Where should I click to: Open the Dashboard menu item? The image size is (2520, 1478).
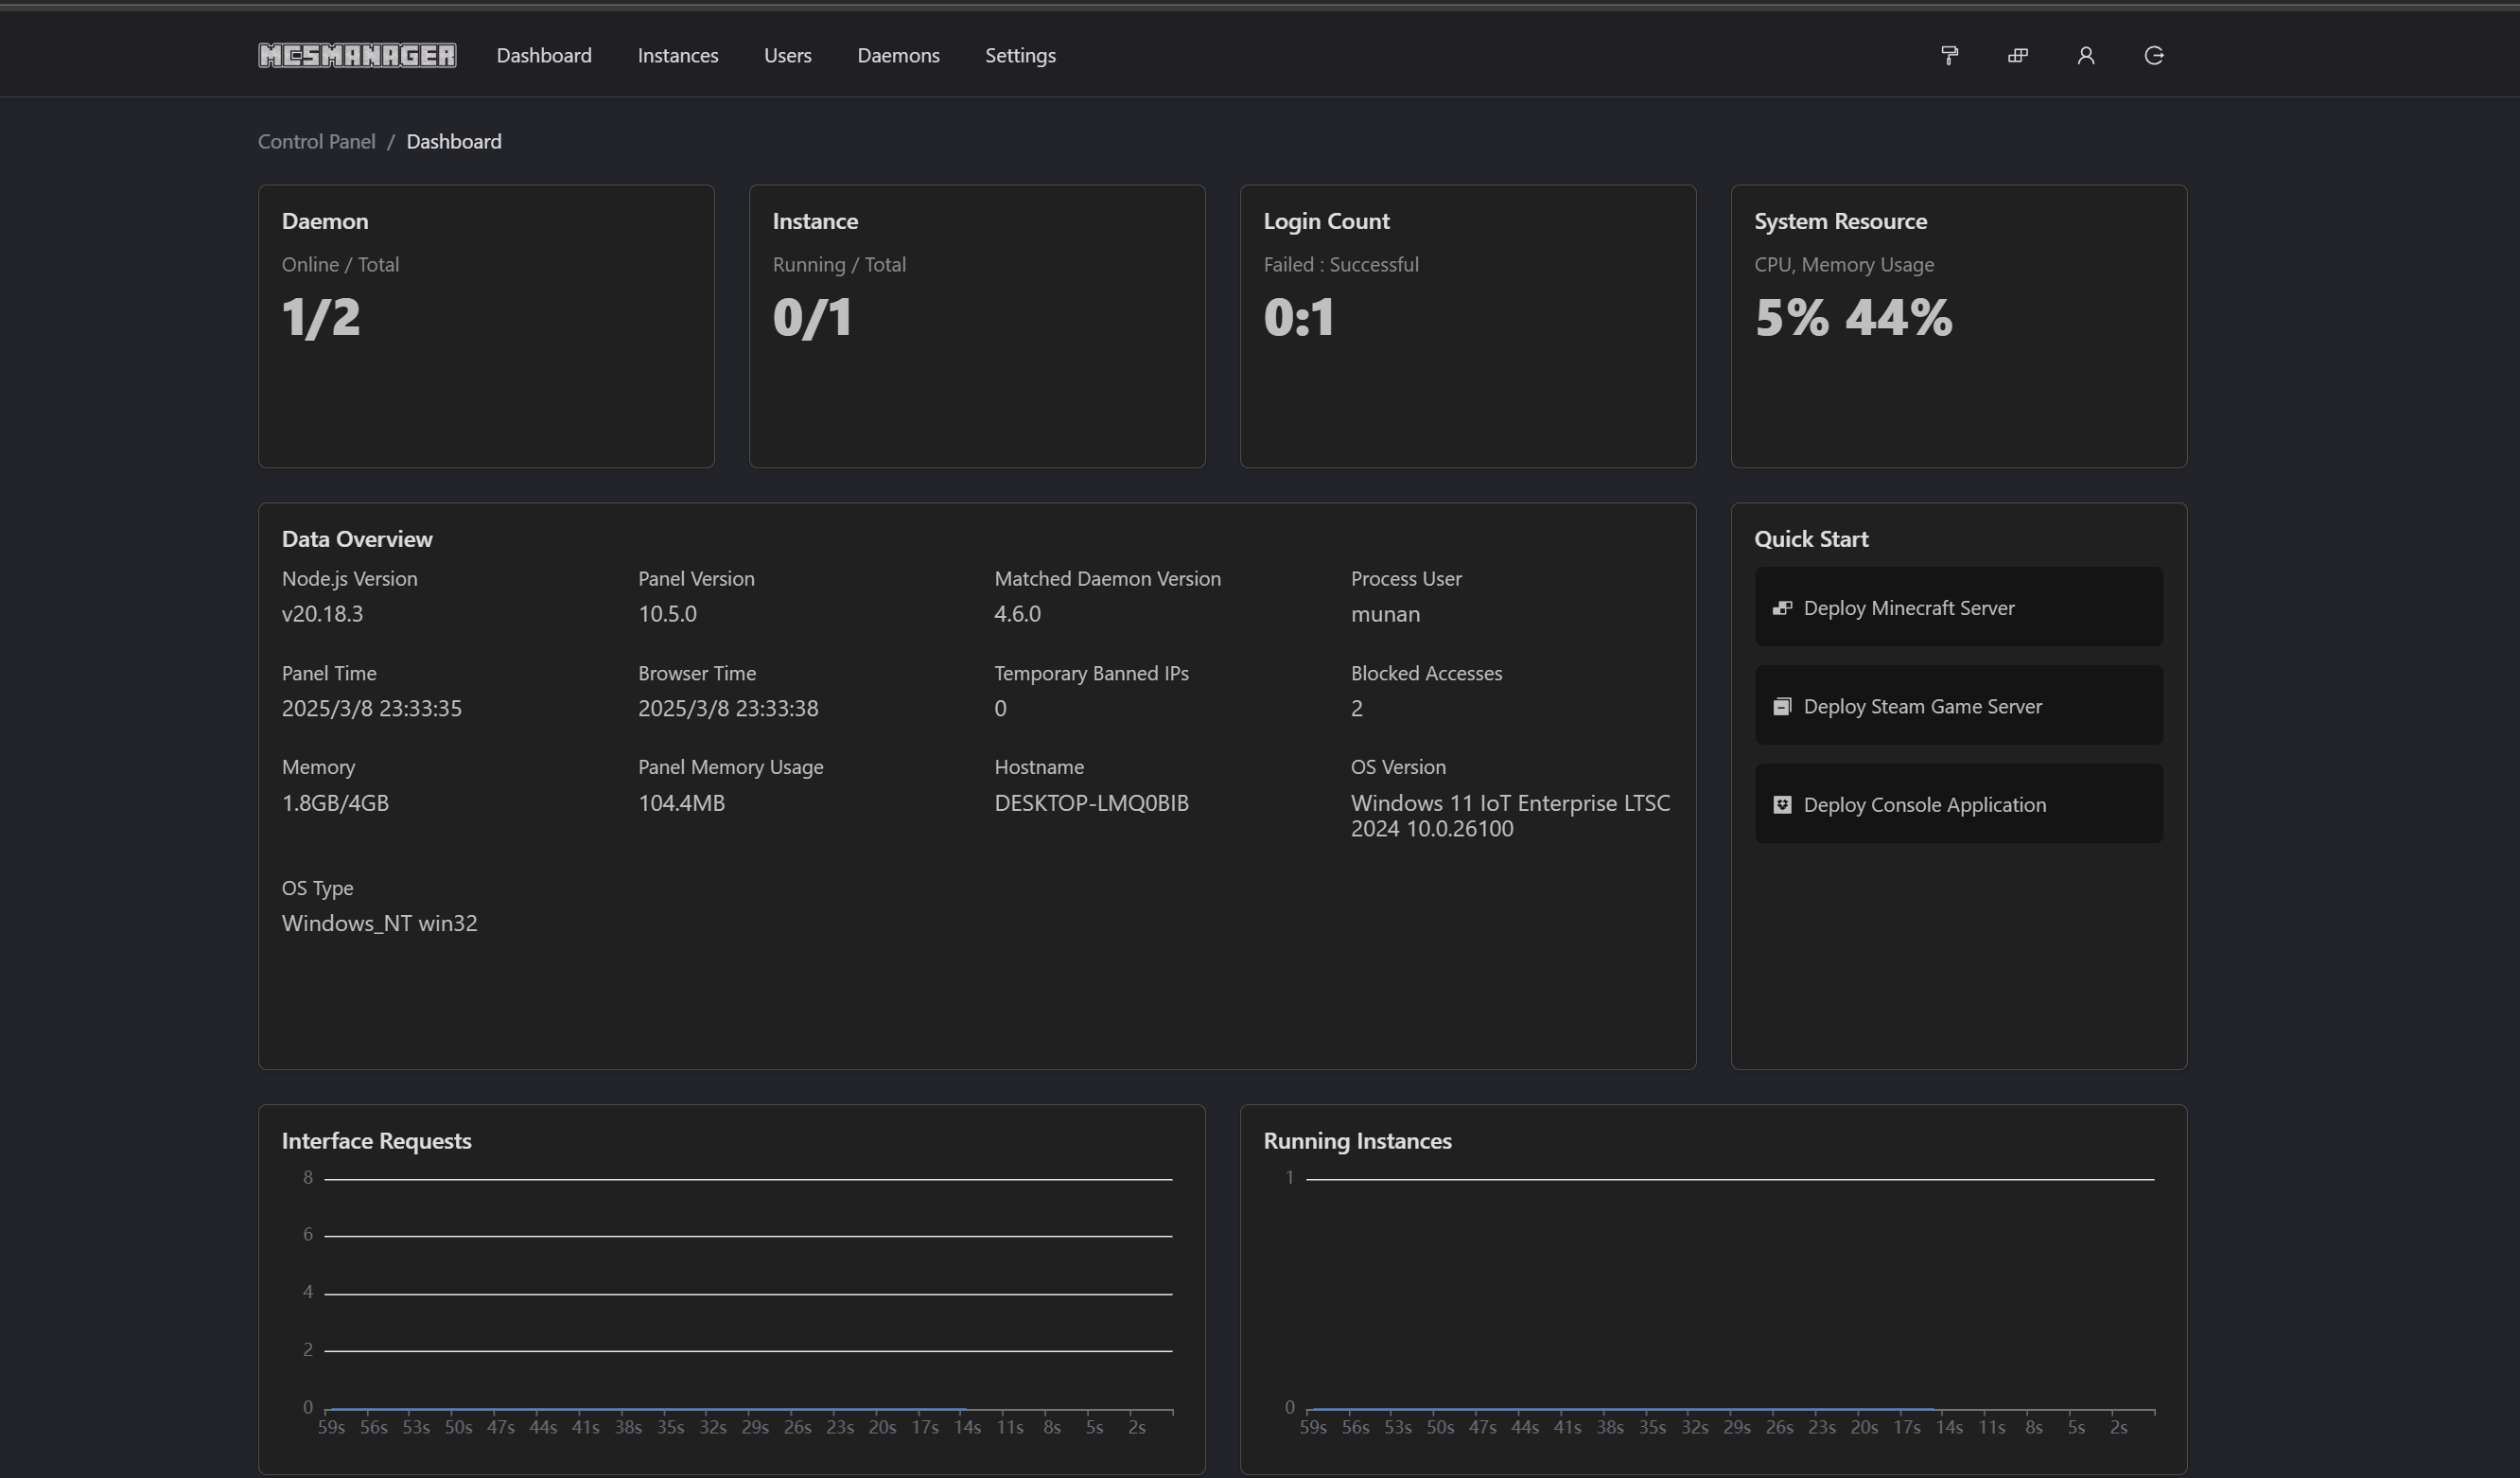pyautogui.click(x=544, y=55)
